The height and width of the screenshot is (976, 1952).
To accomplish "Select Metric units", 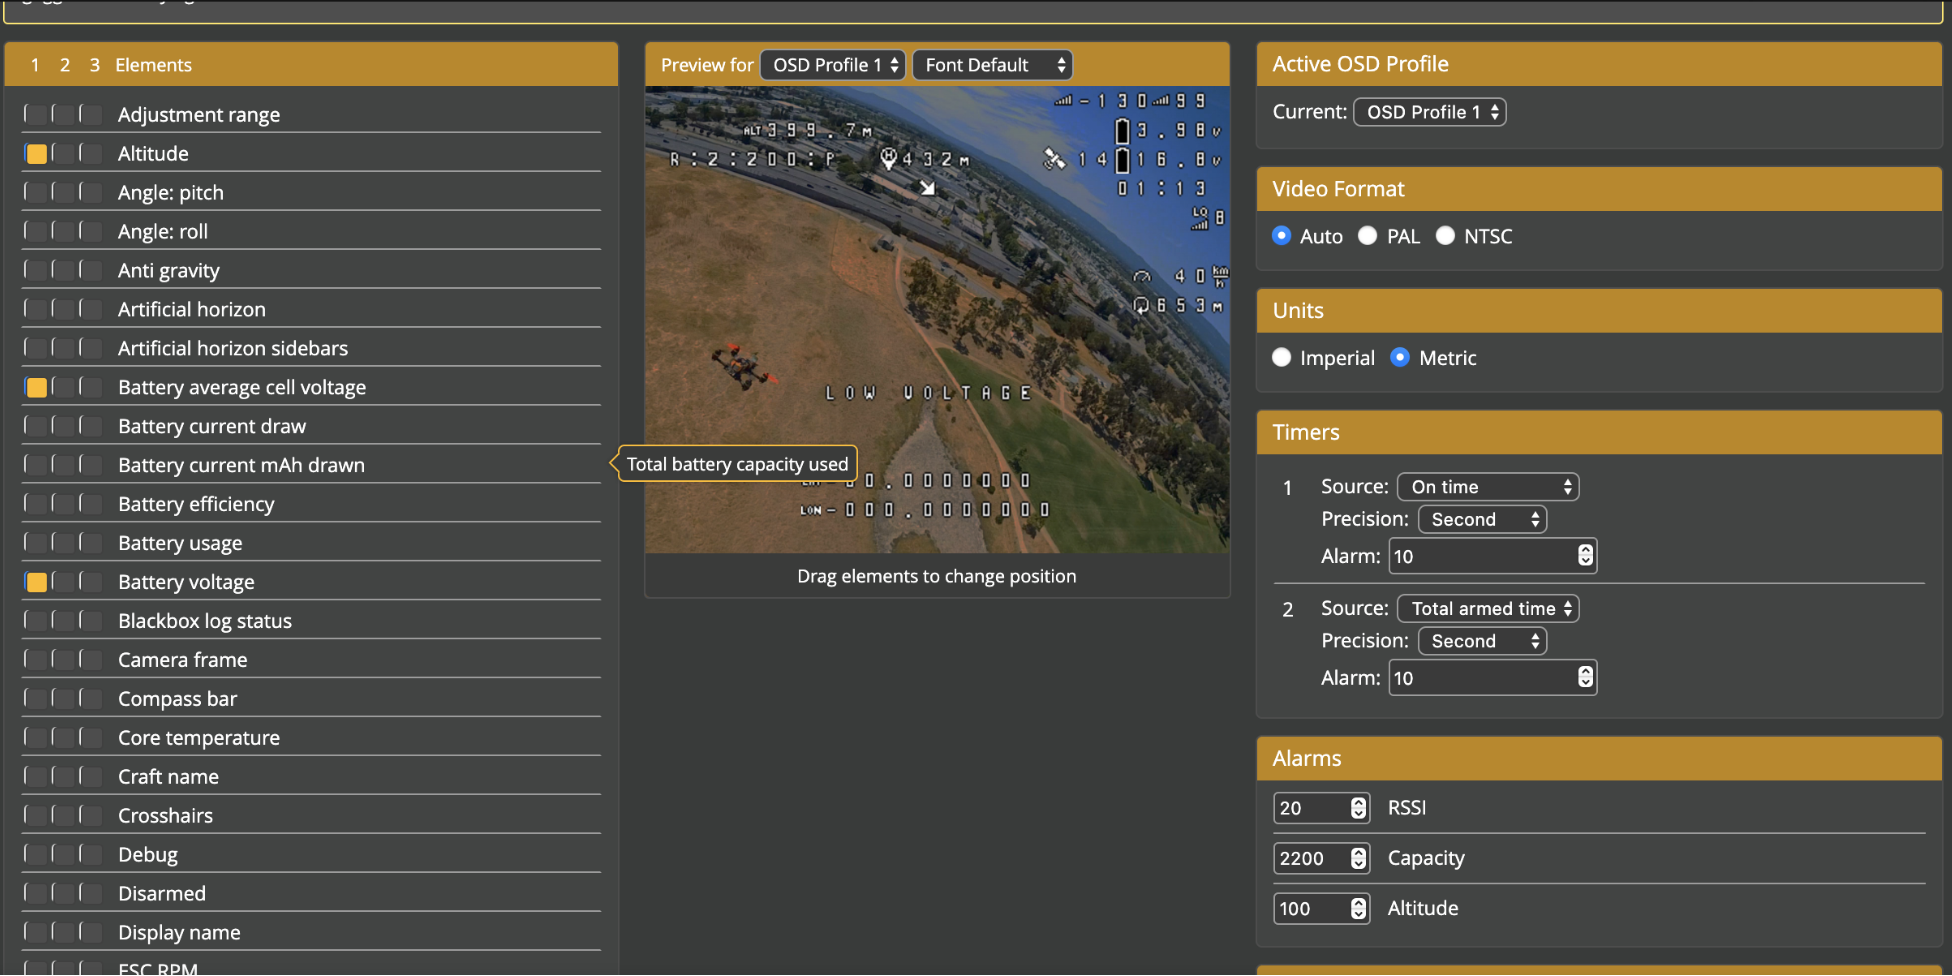I will coord(1401,358).
